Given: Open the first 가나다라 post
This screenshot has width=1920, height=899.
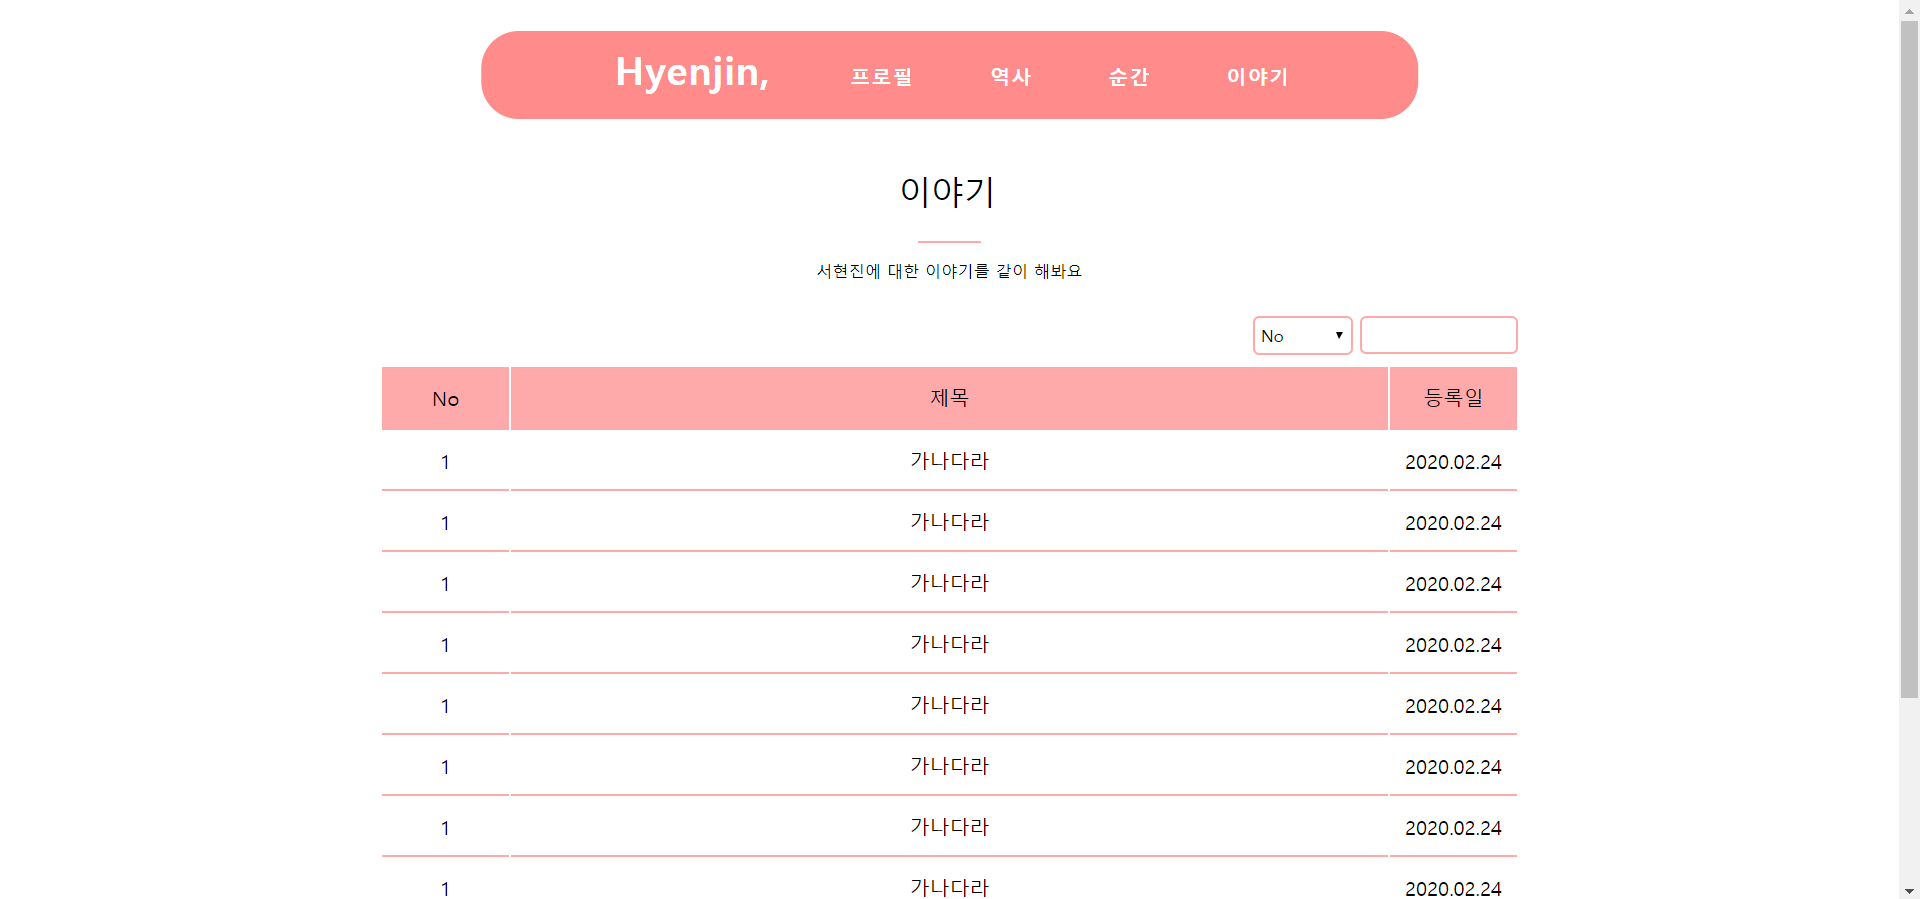Looking at the screenshot, I should [949, 461].
